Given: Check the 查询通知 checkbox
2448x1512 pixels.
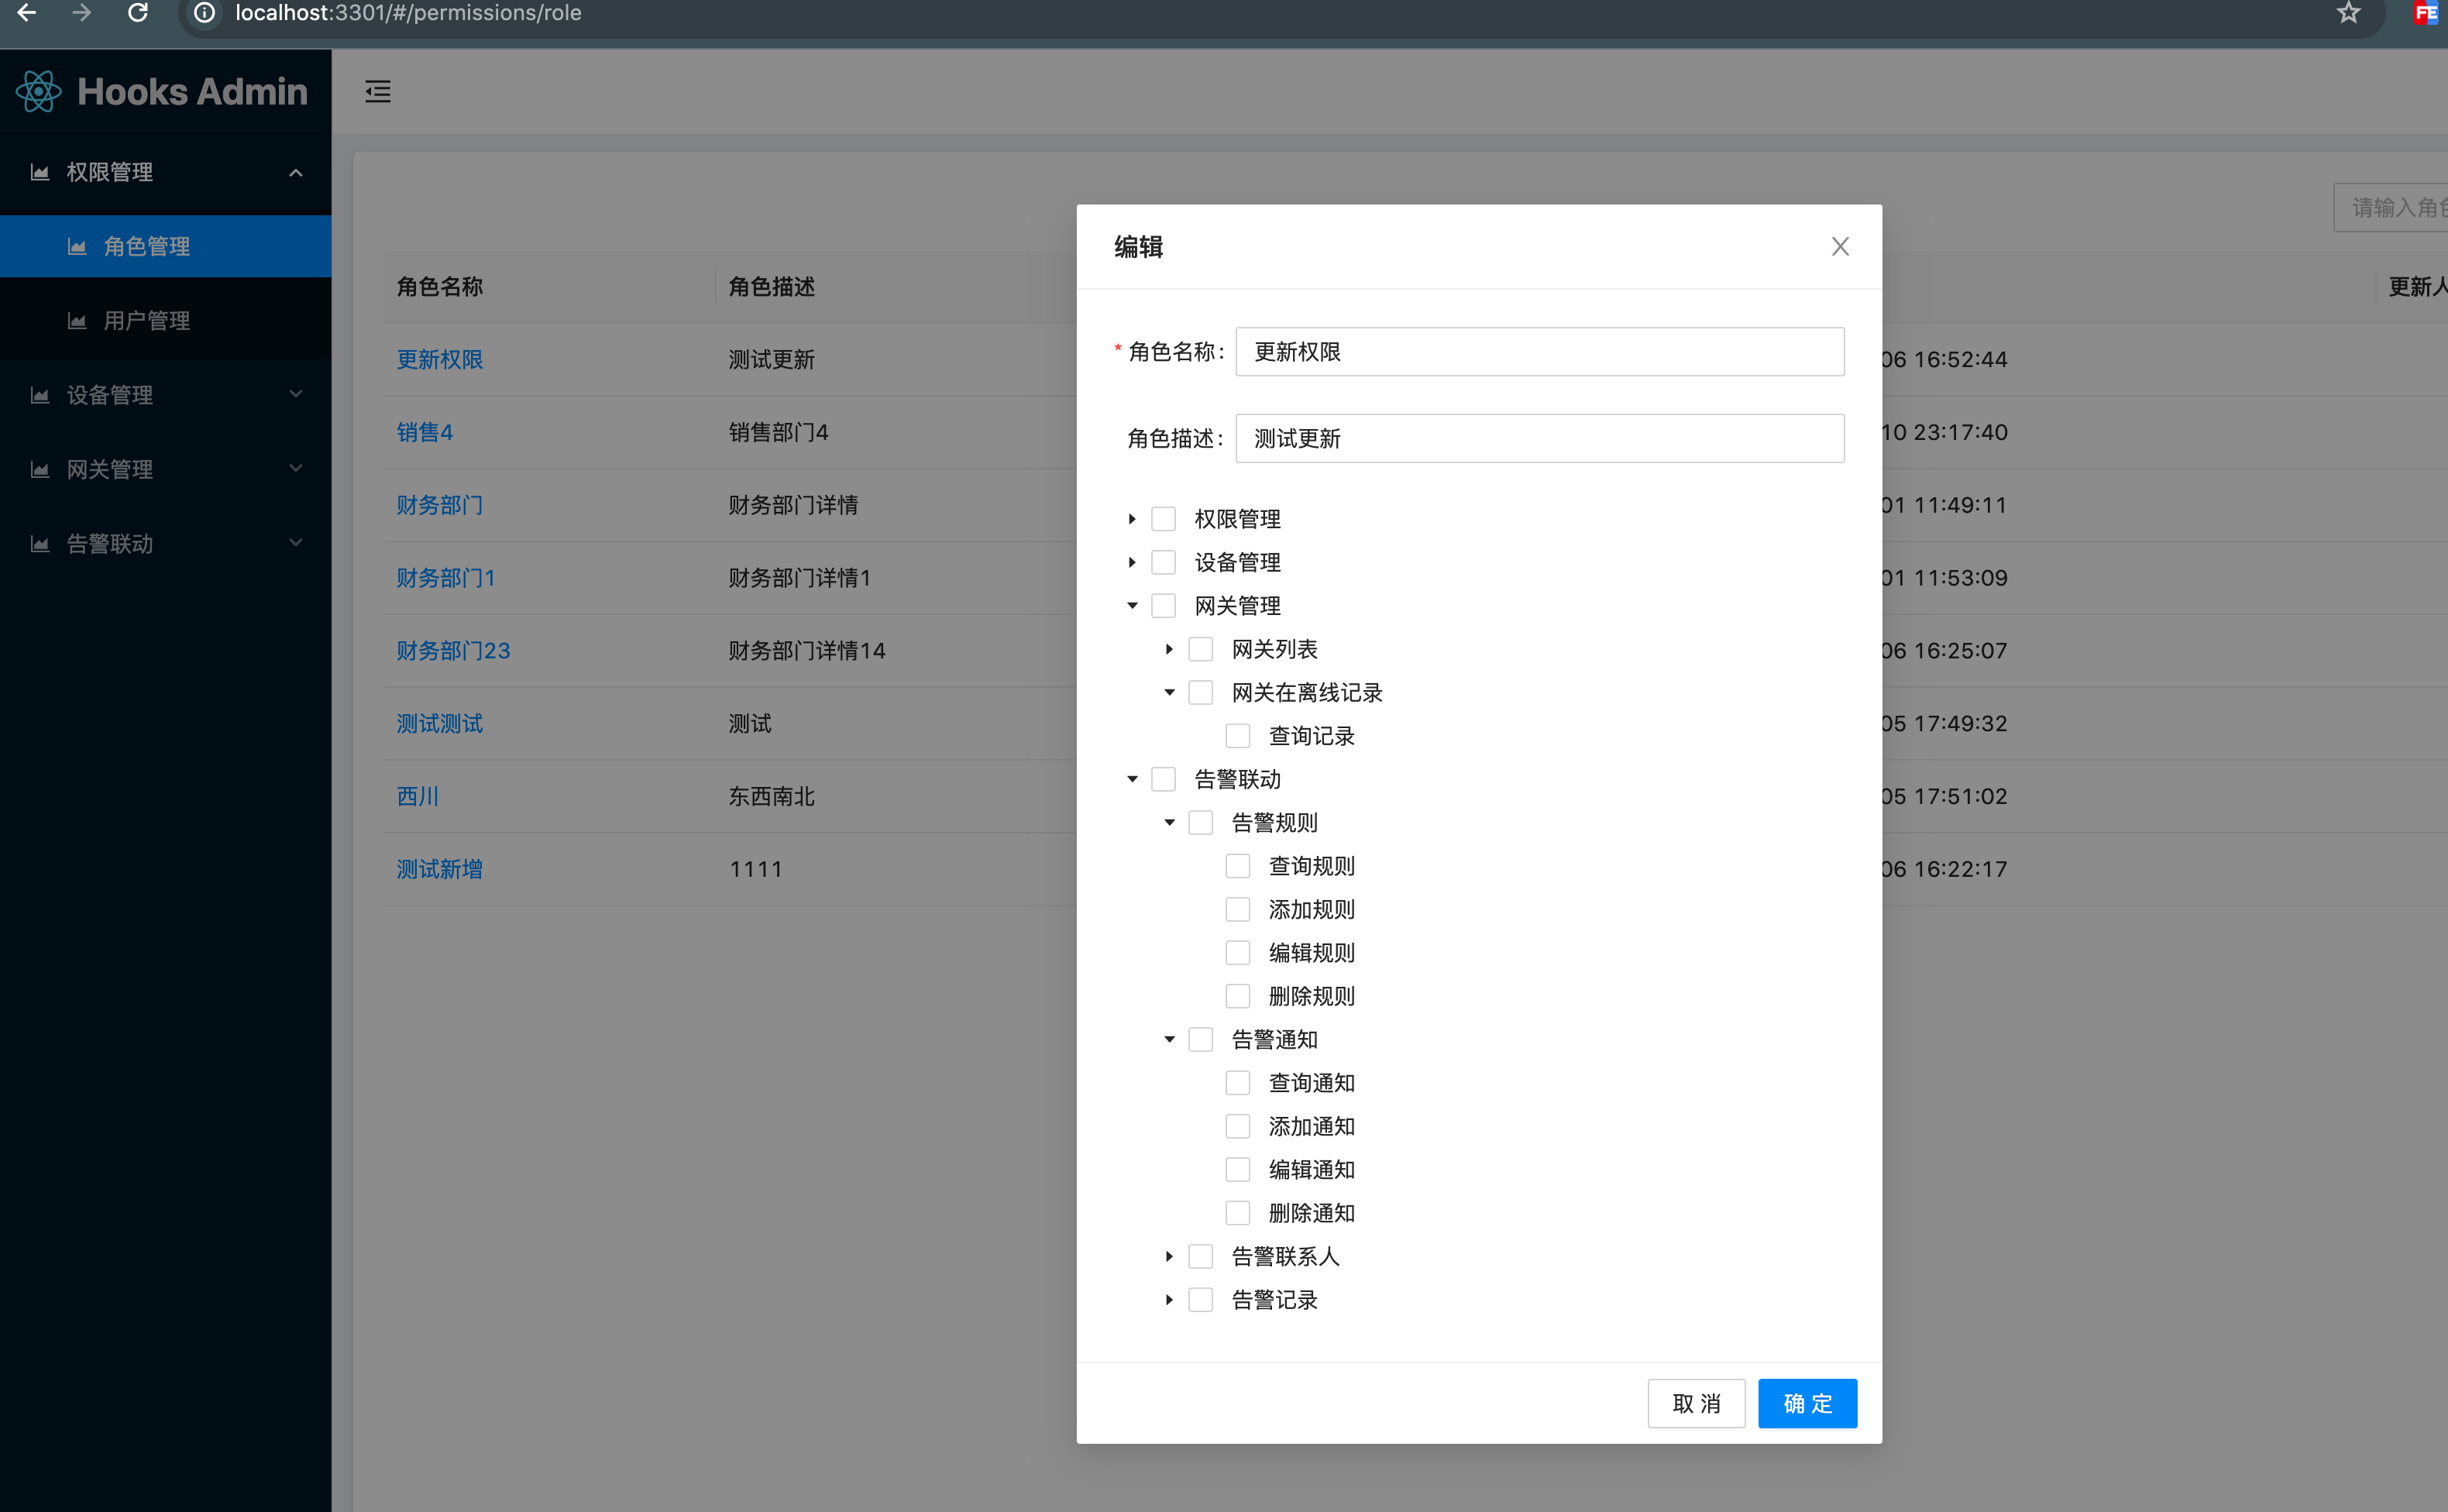Looking at the screenshot, I should coord(1238,1083).
